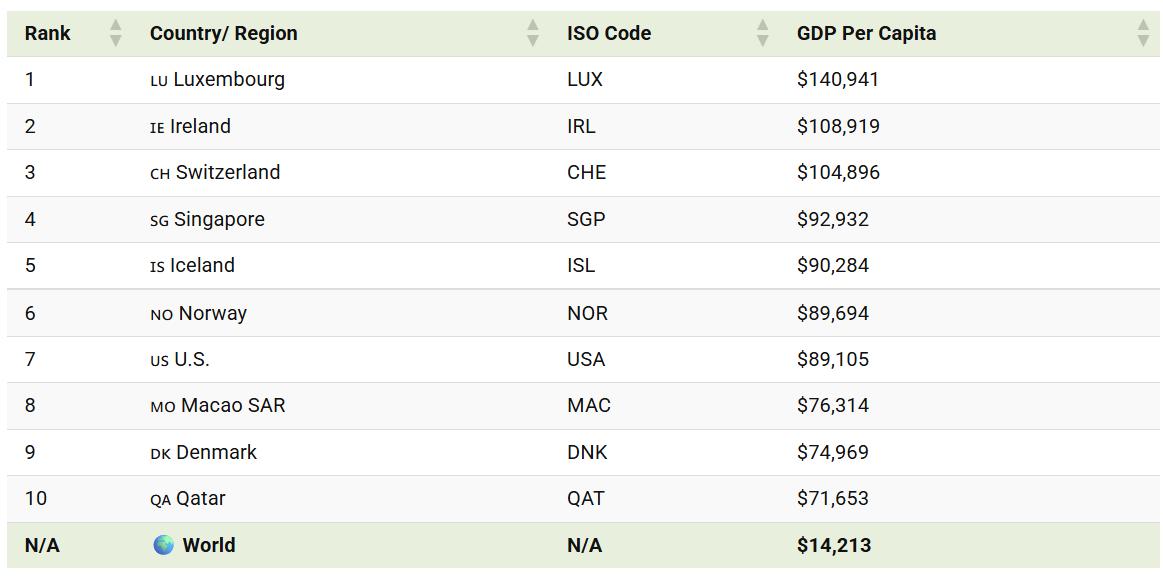Click the Rank column header
This screenshot has height=576, width=1163.
point(47,33)
